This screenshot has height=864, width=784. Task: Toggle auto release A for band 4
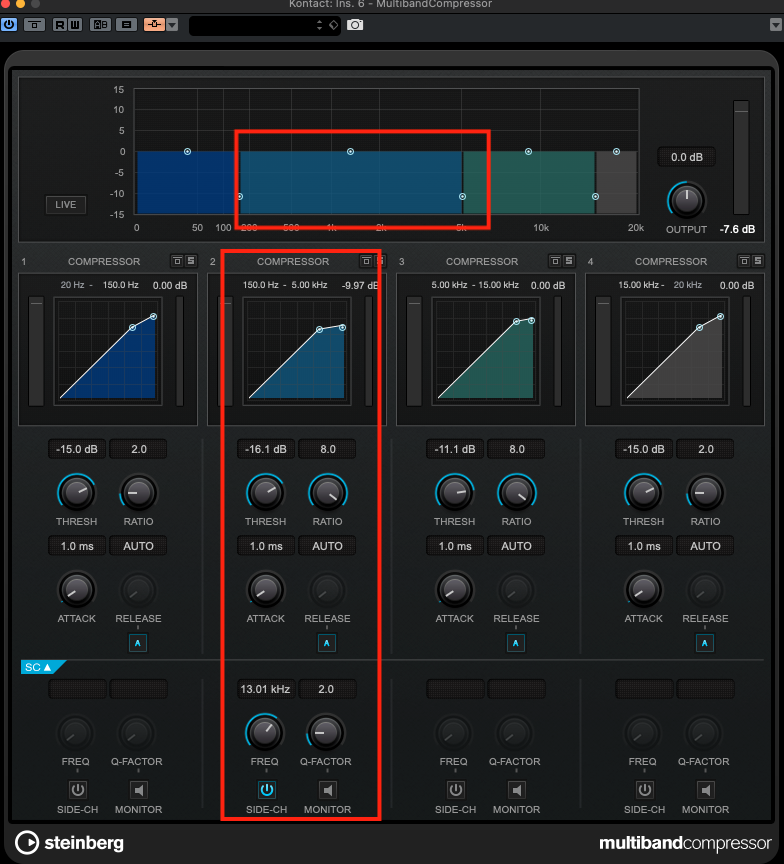pyautogui.click(x=705, y=643)
